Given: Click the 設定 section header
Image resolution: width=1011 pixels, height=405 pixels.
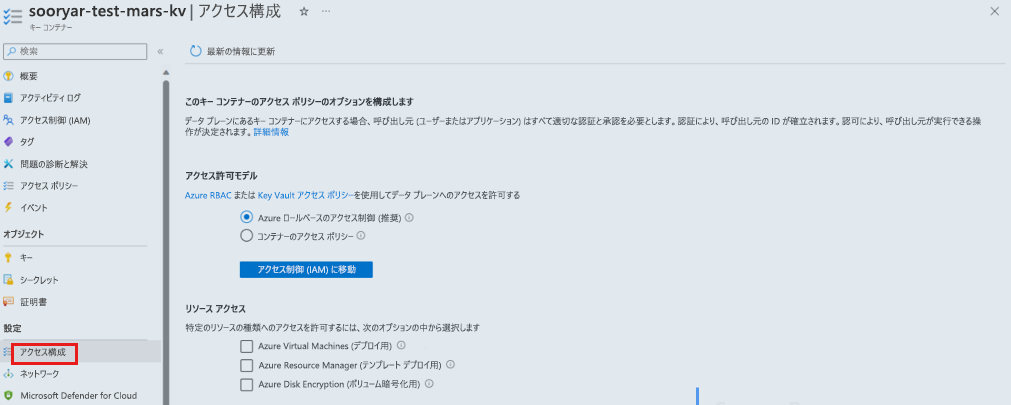Looking at the screenshot, I should (x=12, y=328).
